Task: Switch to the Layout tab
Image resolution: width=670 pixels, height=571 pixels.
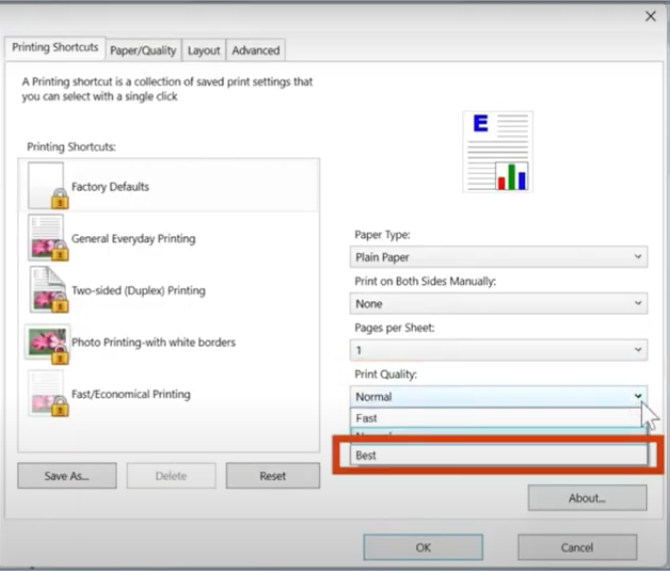Action: [x=204, y=50]
